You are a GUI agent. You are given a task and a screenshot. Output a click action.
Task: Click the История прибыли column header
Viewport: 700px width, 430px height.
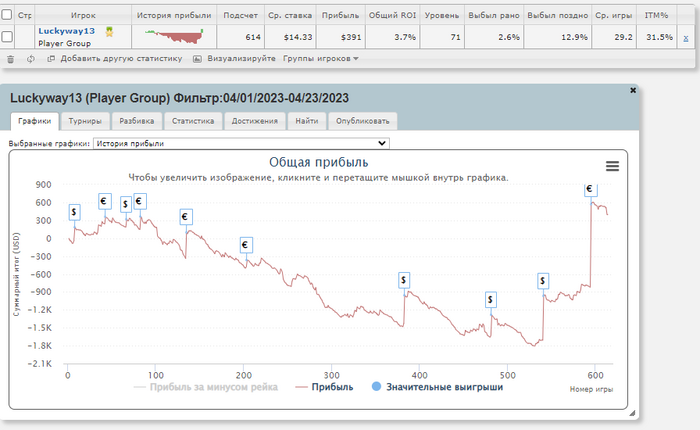click(x=174, y=15)
